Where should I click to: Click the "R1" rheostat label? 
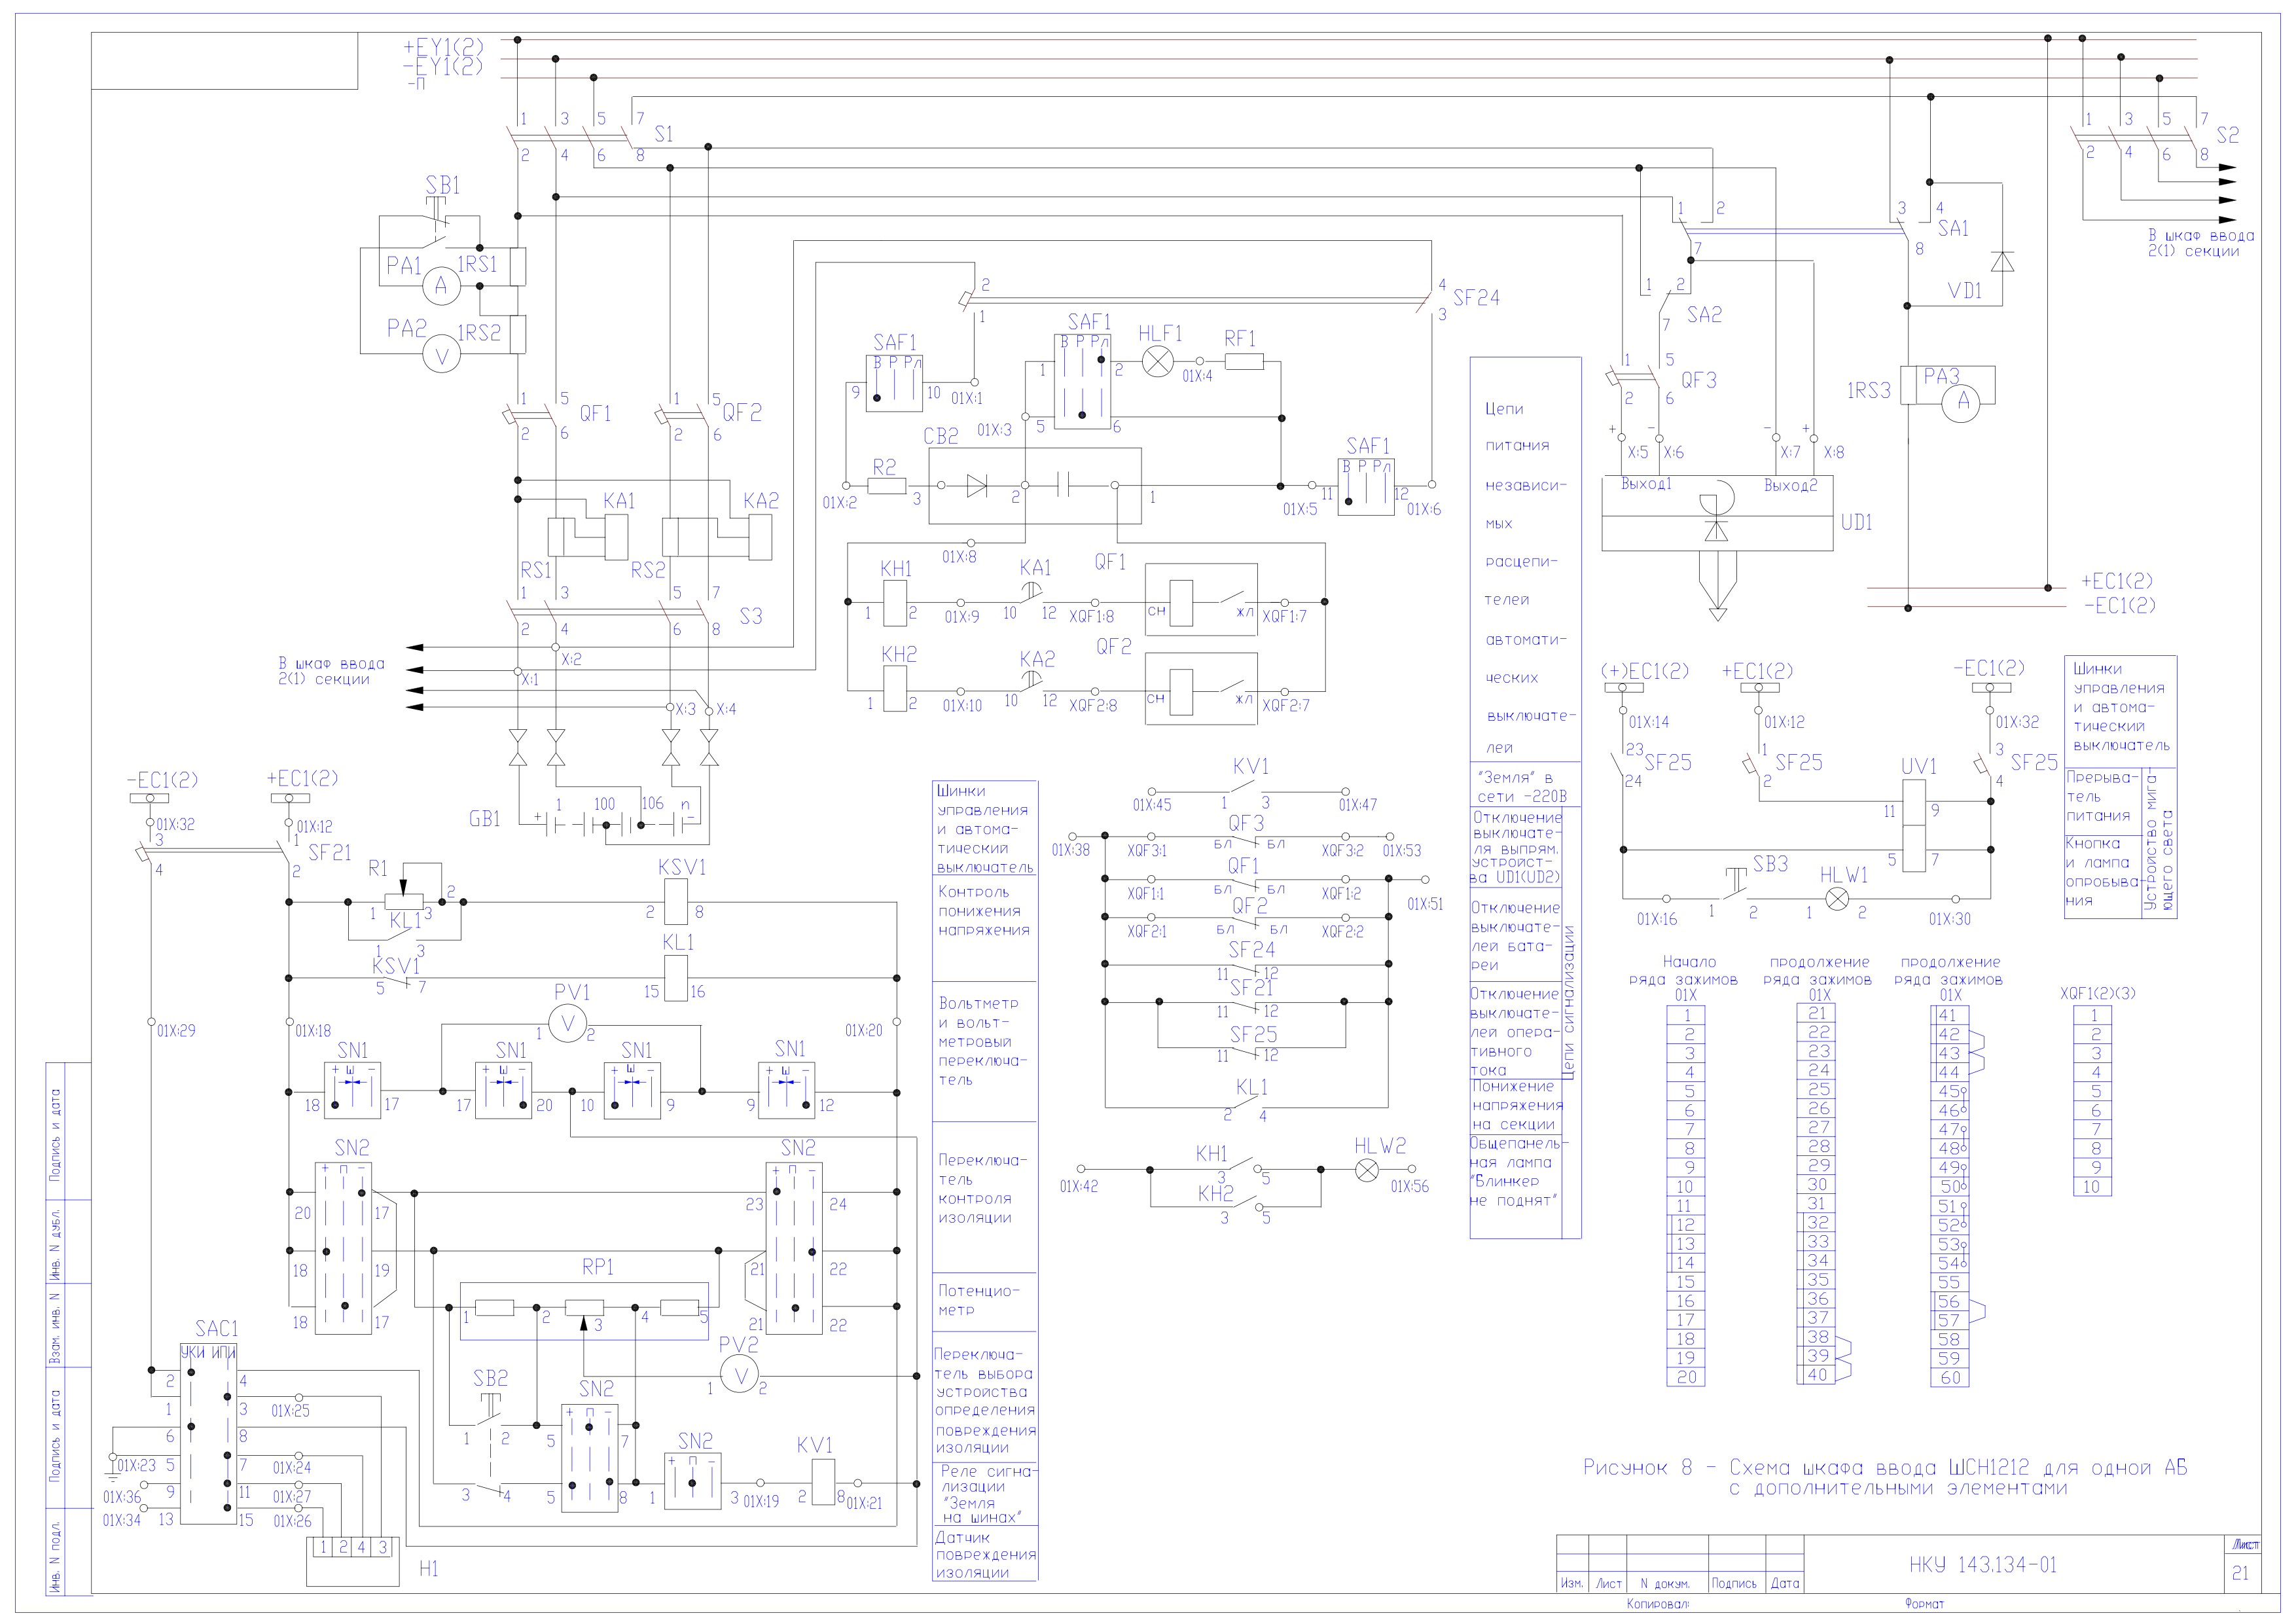click(377, 868)
